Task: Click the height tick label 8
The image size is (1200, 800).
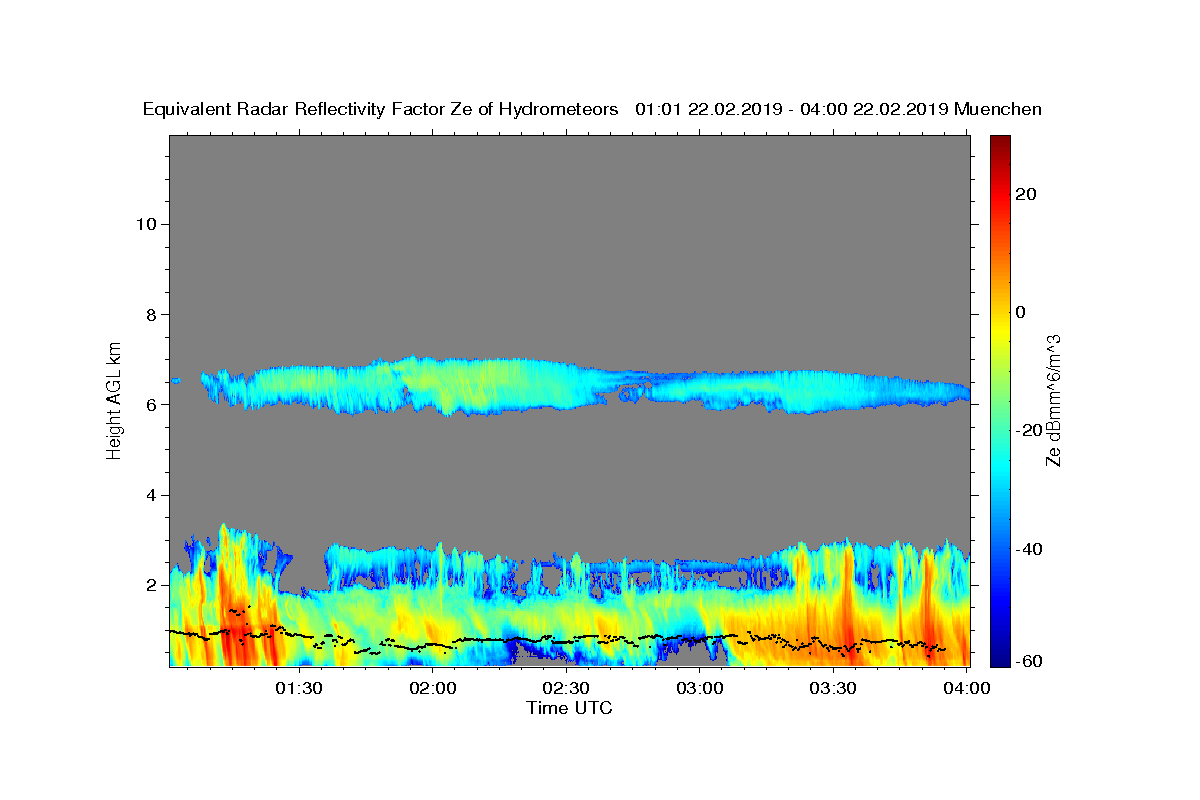Action: click(150, 314)
